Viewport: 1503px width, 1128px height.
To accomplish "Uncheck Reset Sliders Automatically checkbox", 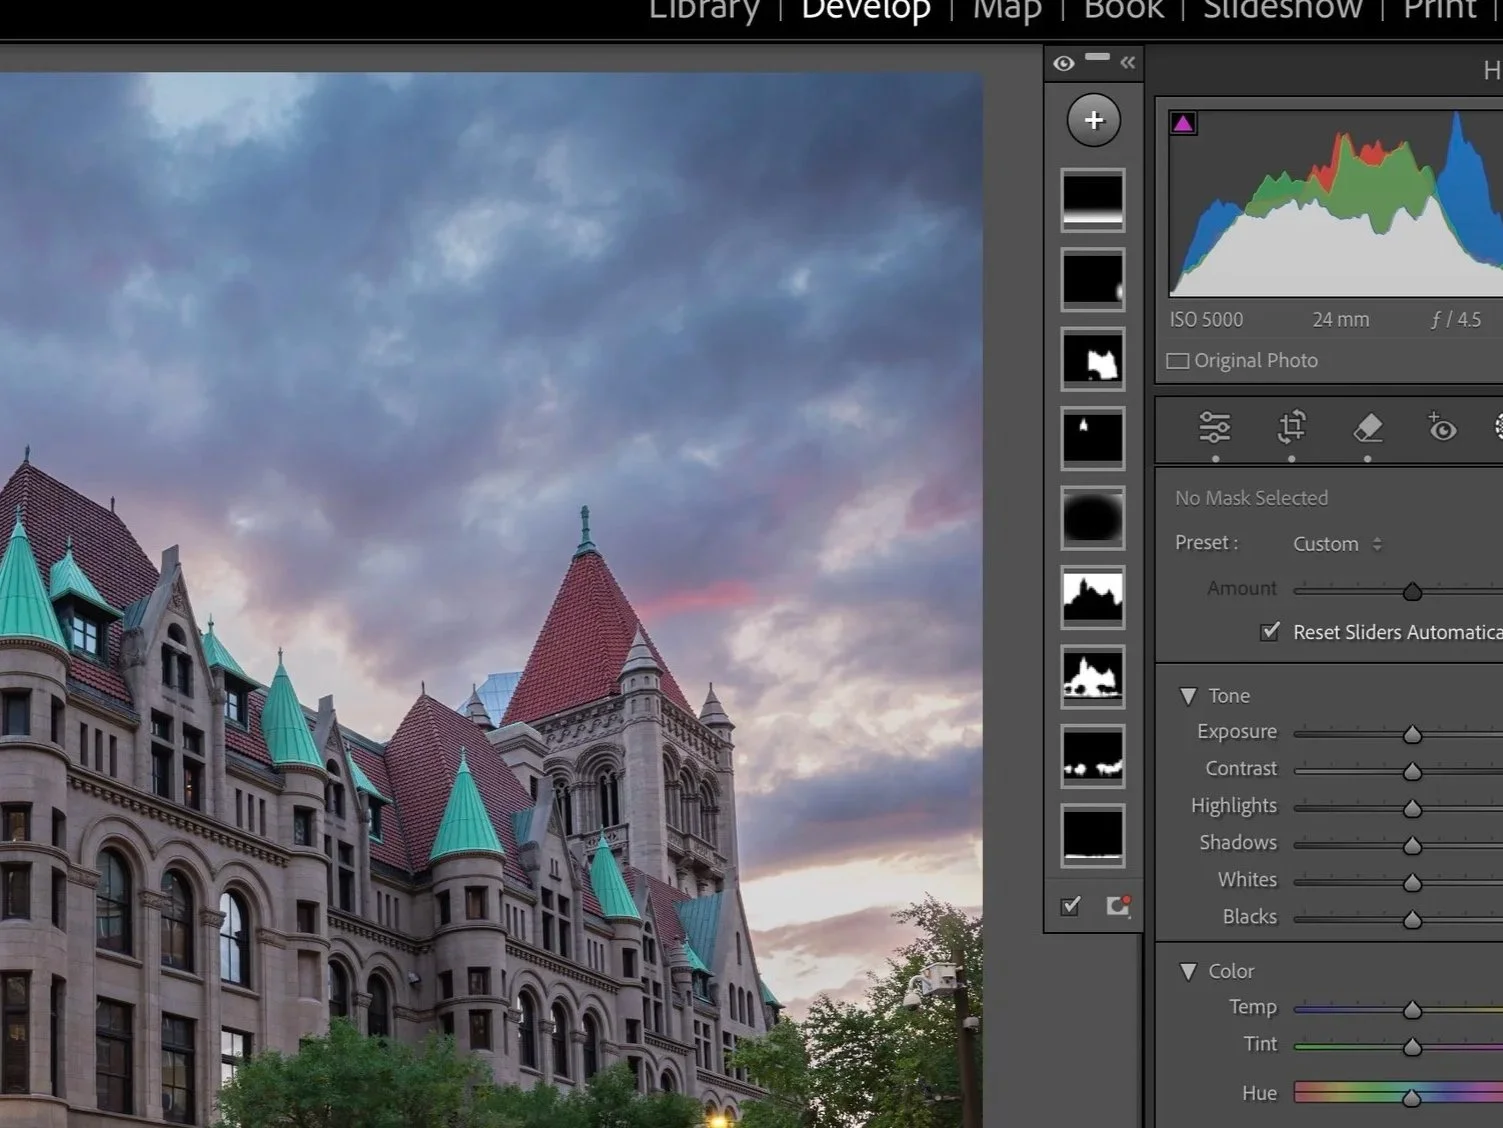I will click(x=1270, y=632).
